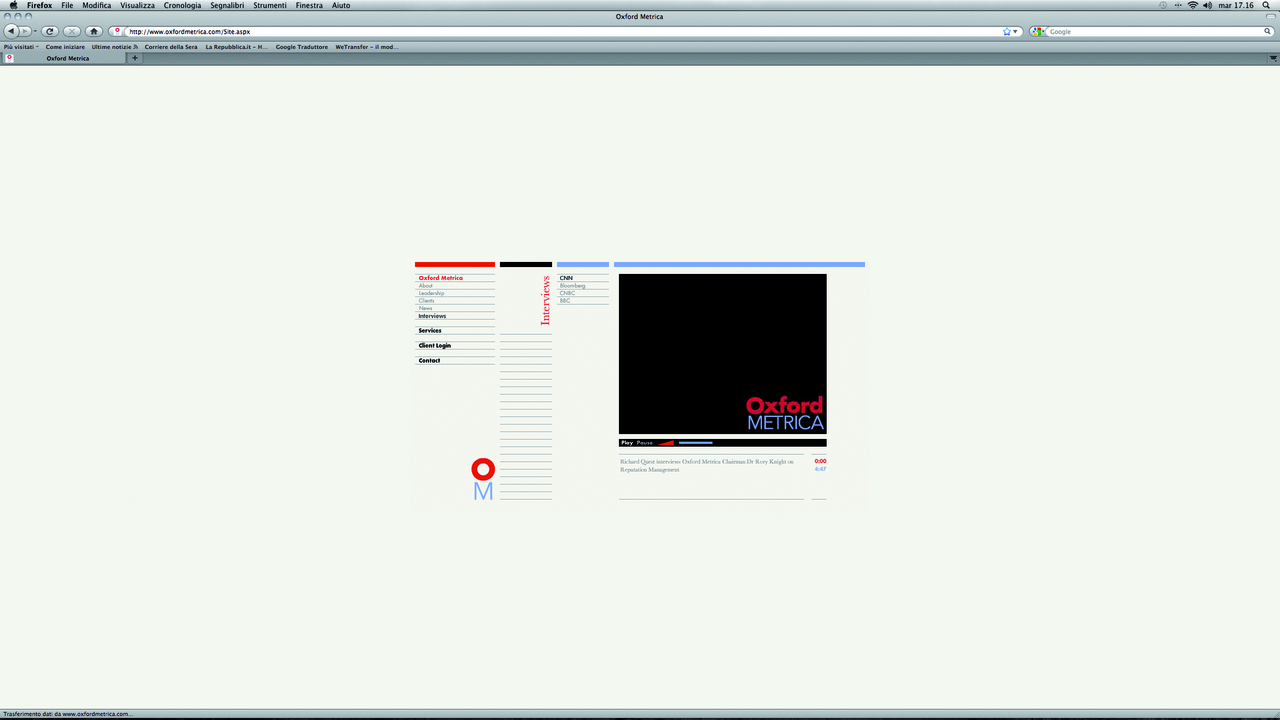Image resolution: width=1280 pixels, height=720 pixels.
Task: Click the volume icon in menu bar
Action: point(1207,5)
